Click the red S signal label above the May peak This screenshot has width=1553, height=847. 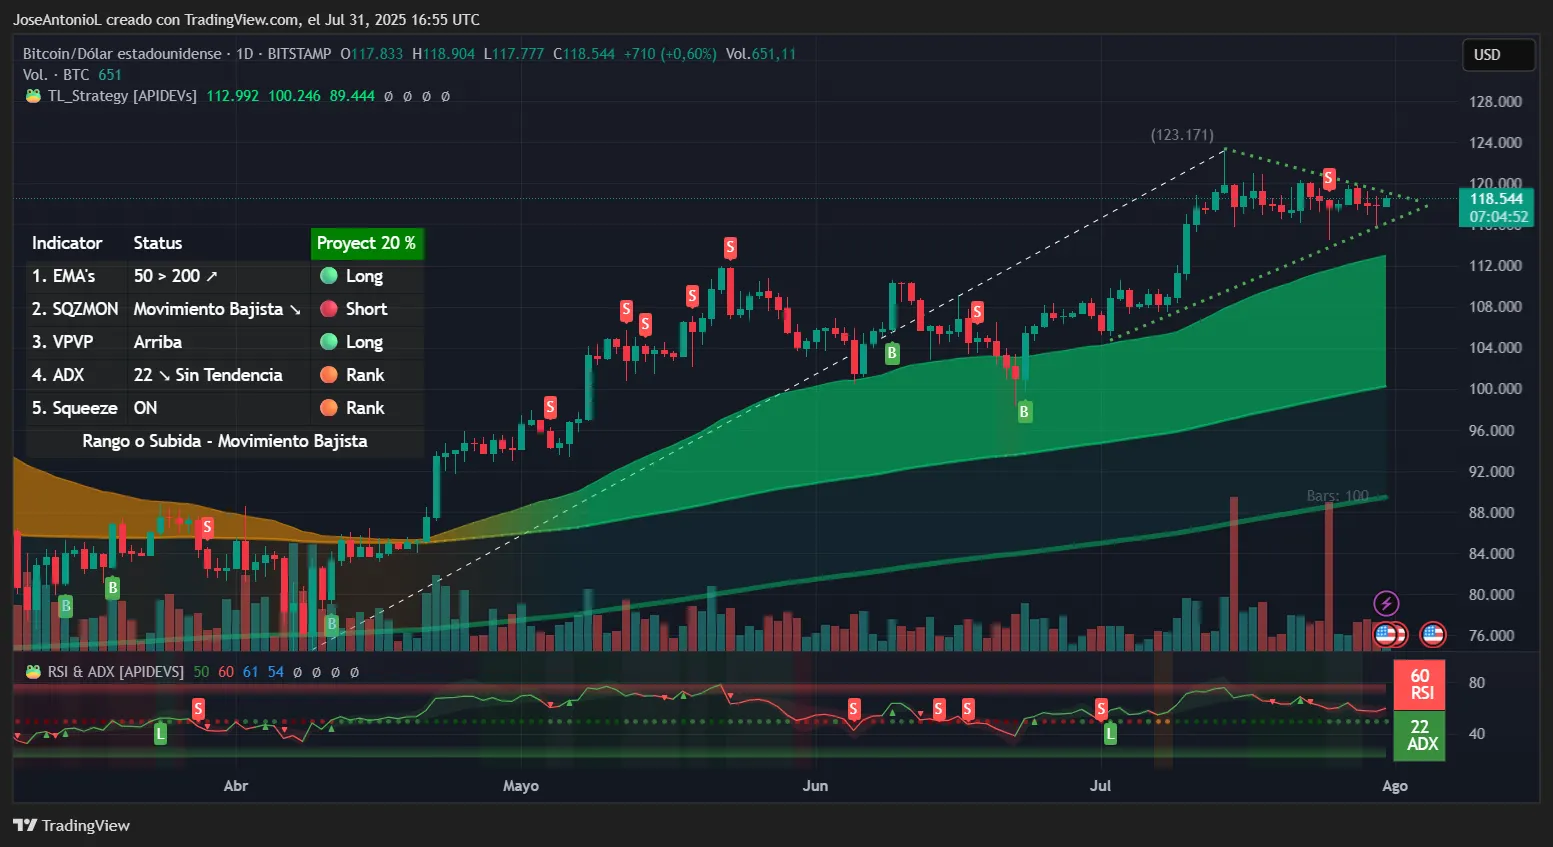click(x=730, y=248)
